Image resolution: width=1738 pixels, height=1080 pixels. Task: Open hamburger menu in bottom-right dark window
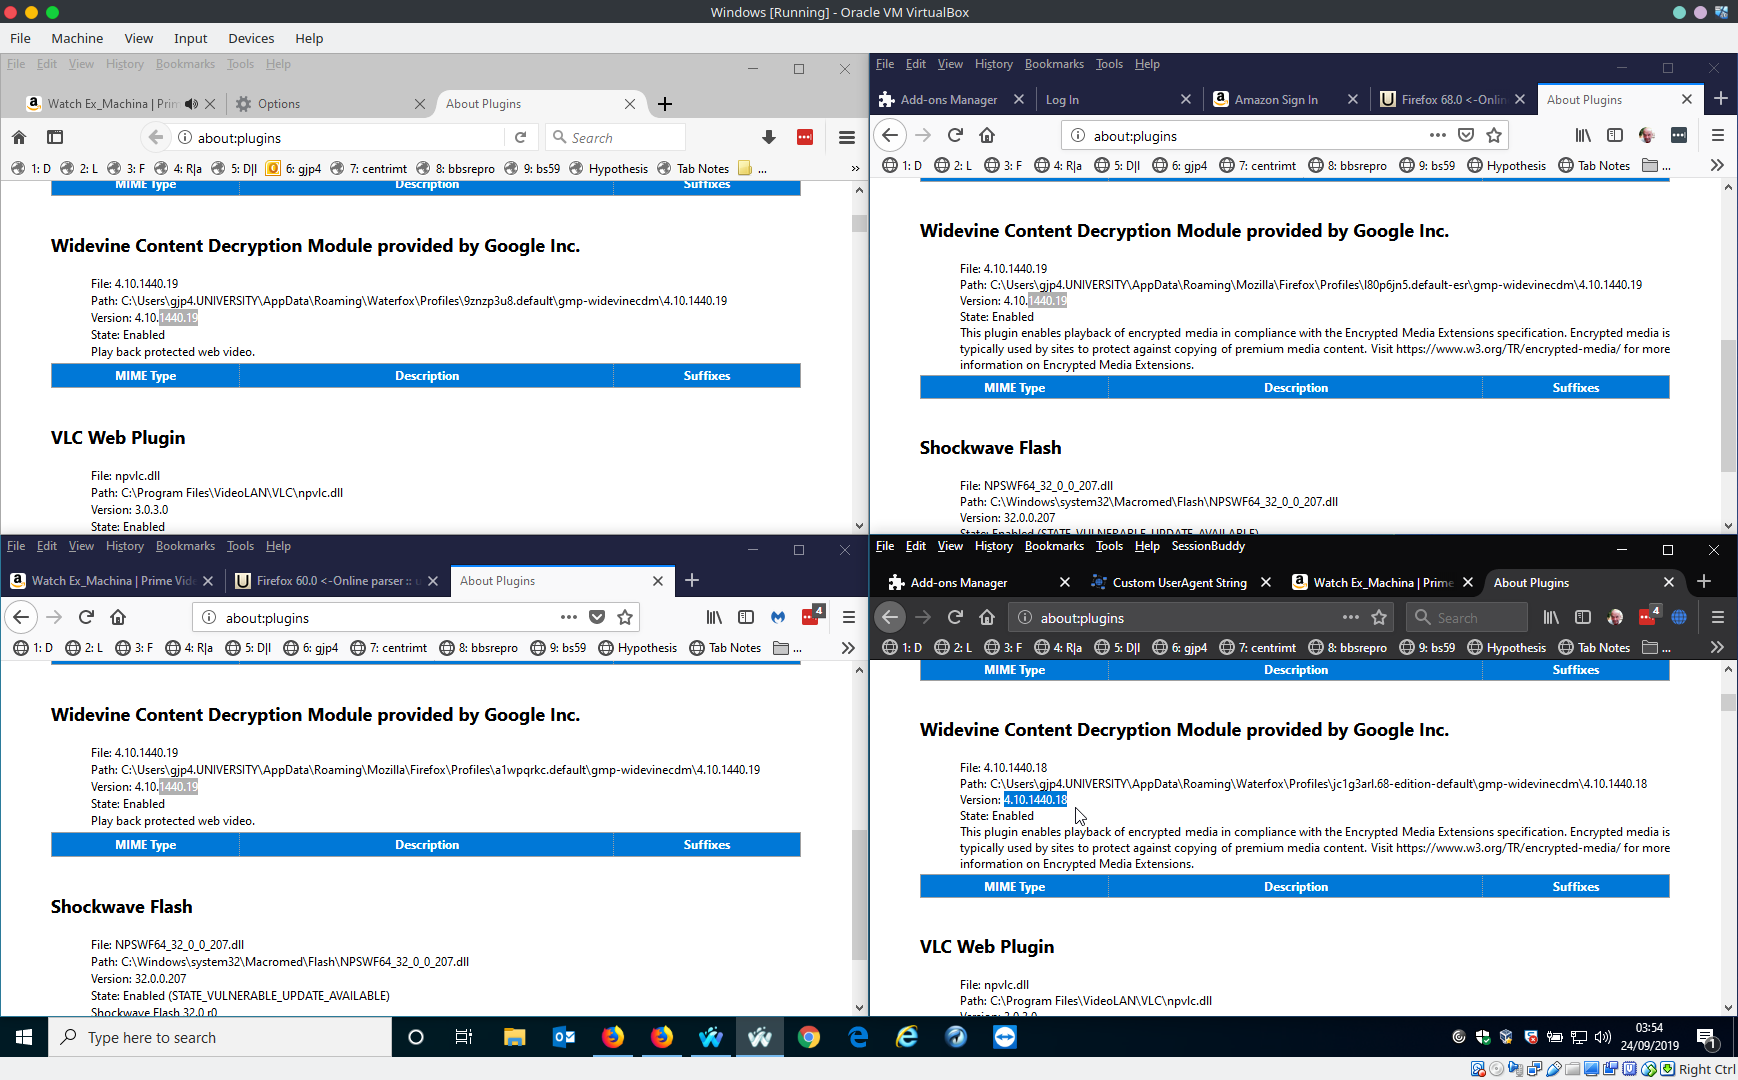1718,617
